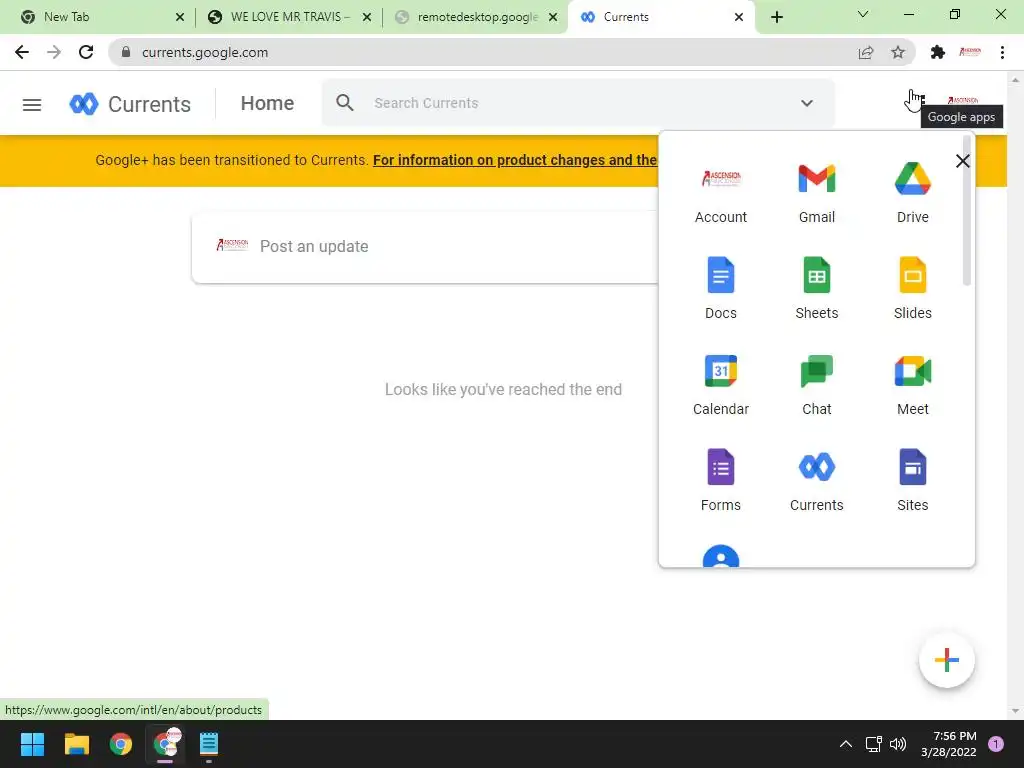The height and width of the screenshot is (768, 1024).
Task: Open Gmail from the apps grid
Action: pyautogui.click(x=816, y=193)
